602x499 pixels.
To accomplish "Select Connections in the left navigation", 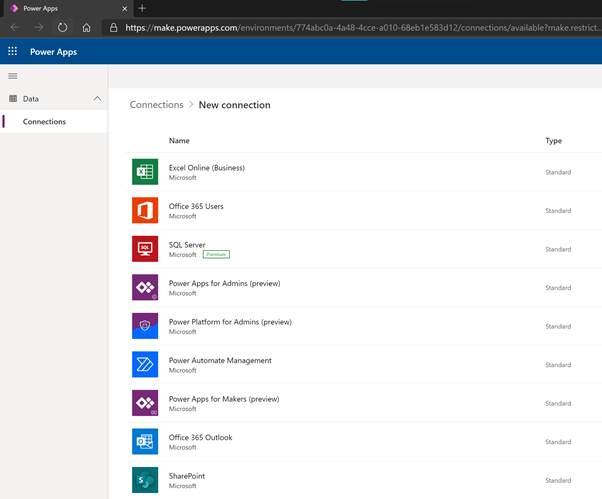I will (44, 122).
